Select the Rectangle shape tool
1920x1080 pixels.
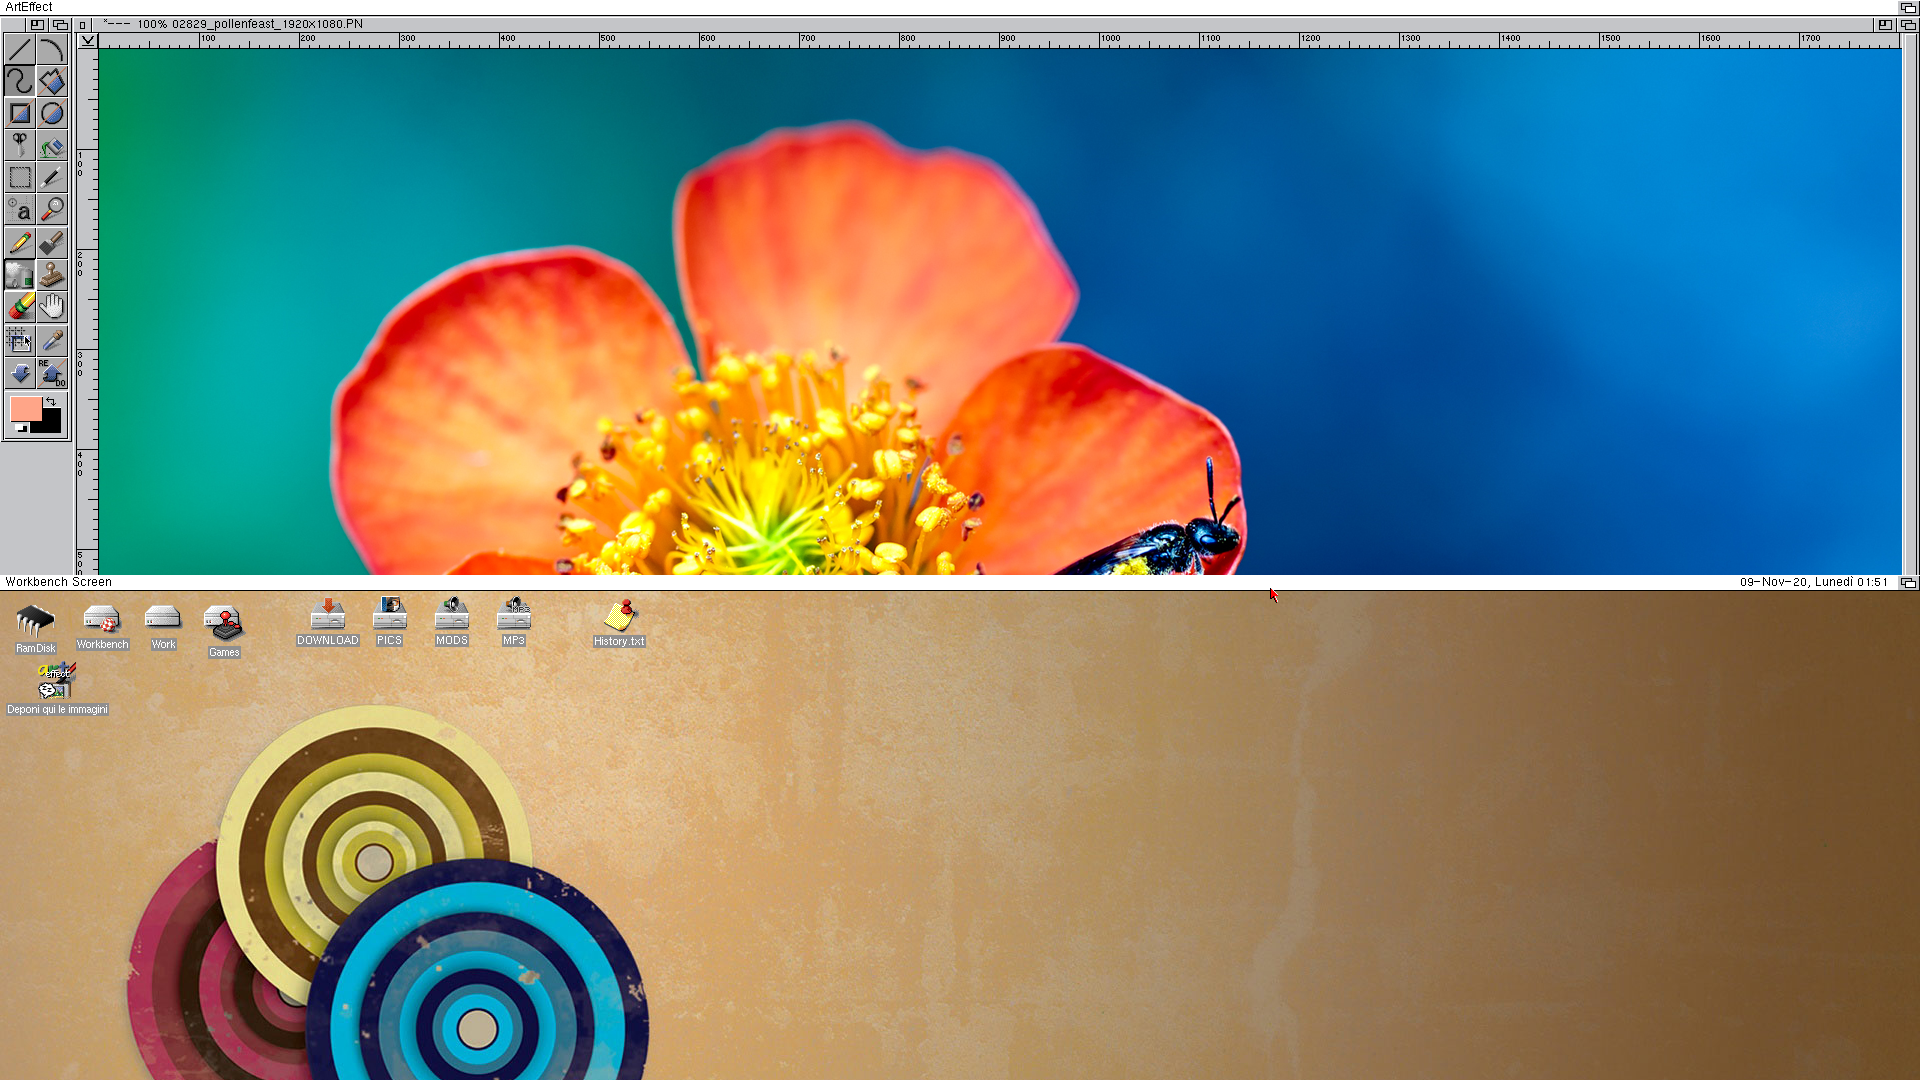[x=20, y=113]
